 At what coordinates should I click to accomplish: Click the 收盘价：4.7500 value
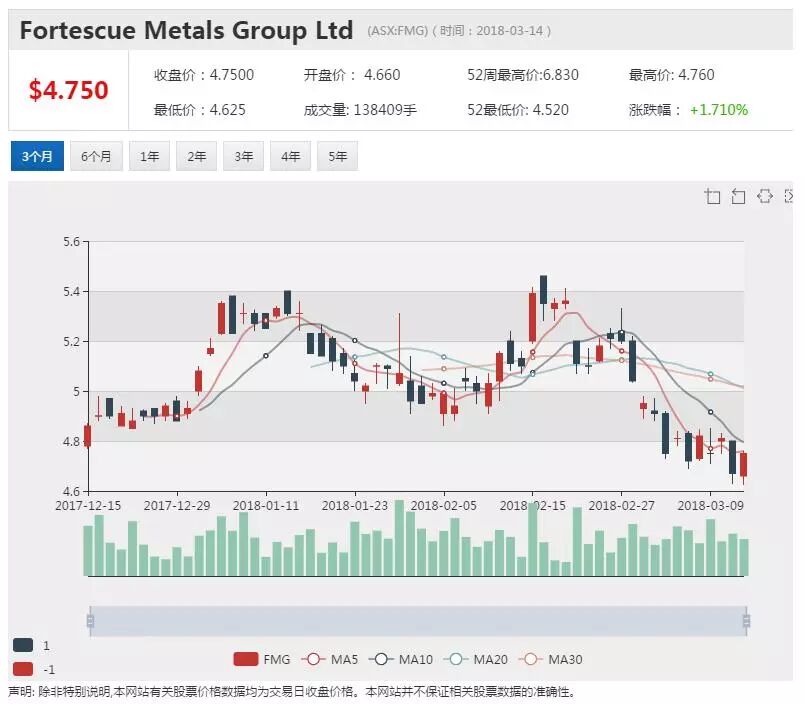(204, 75)
